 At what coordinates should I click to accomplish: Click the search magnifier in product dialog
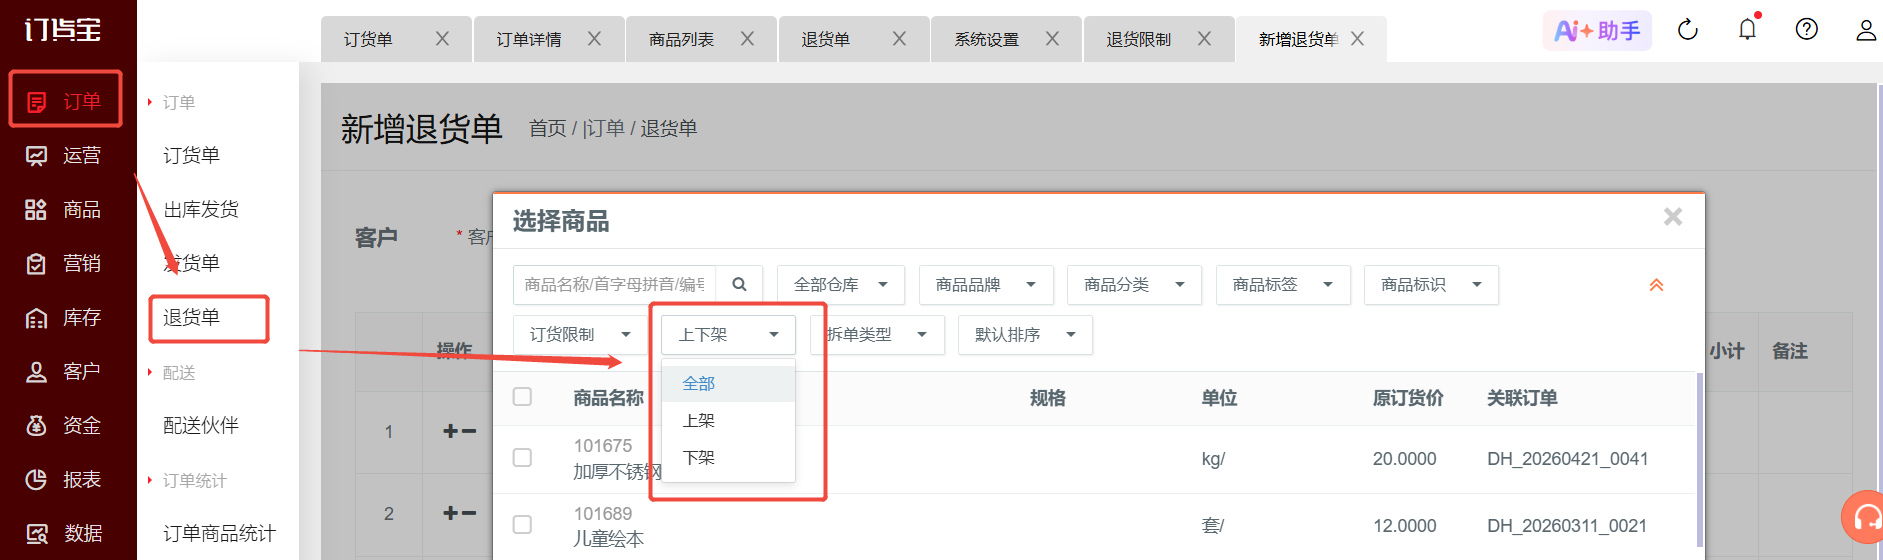(x=739, y=285)
